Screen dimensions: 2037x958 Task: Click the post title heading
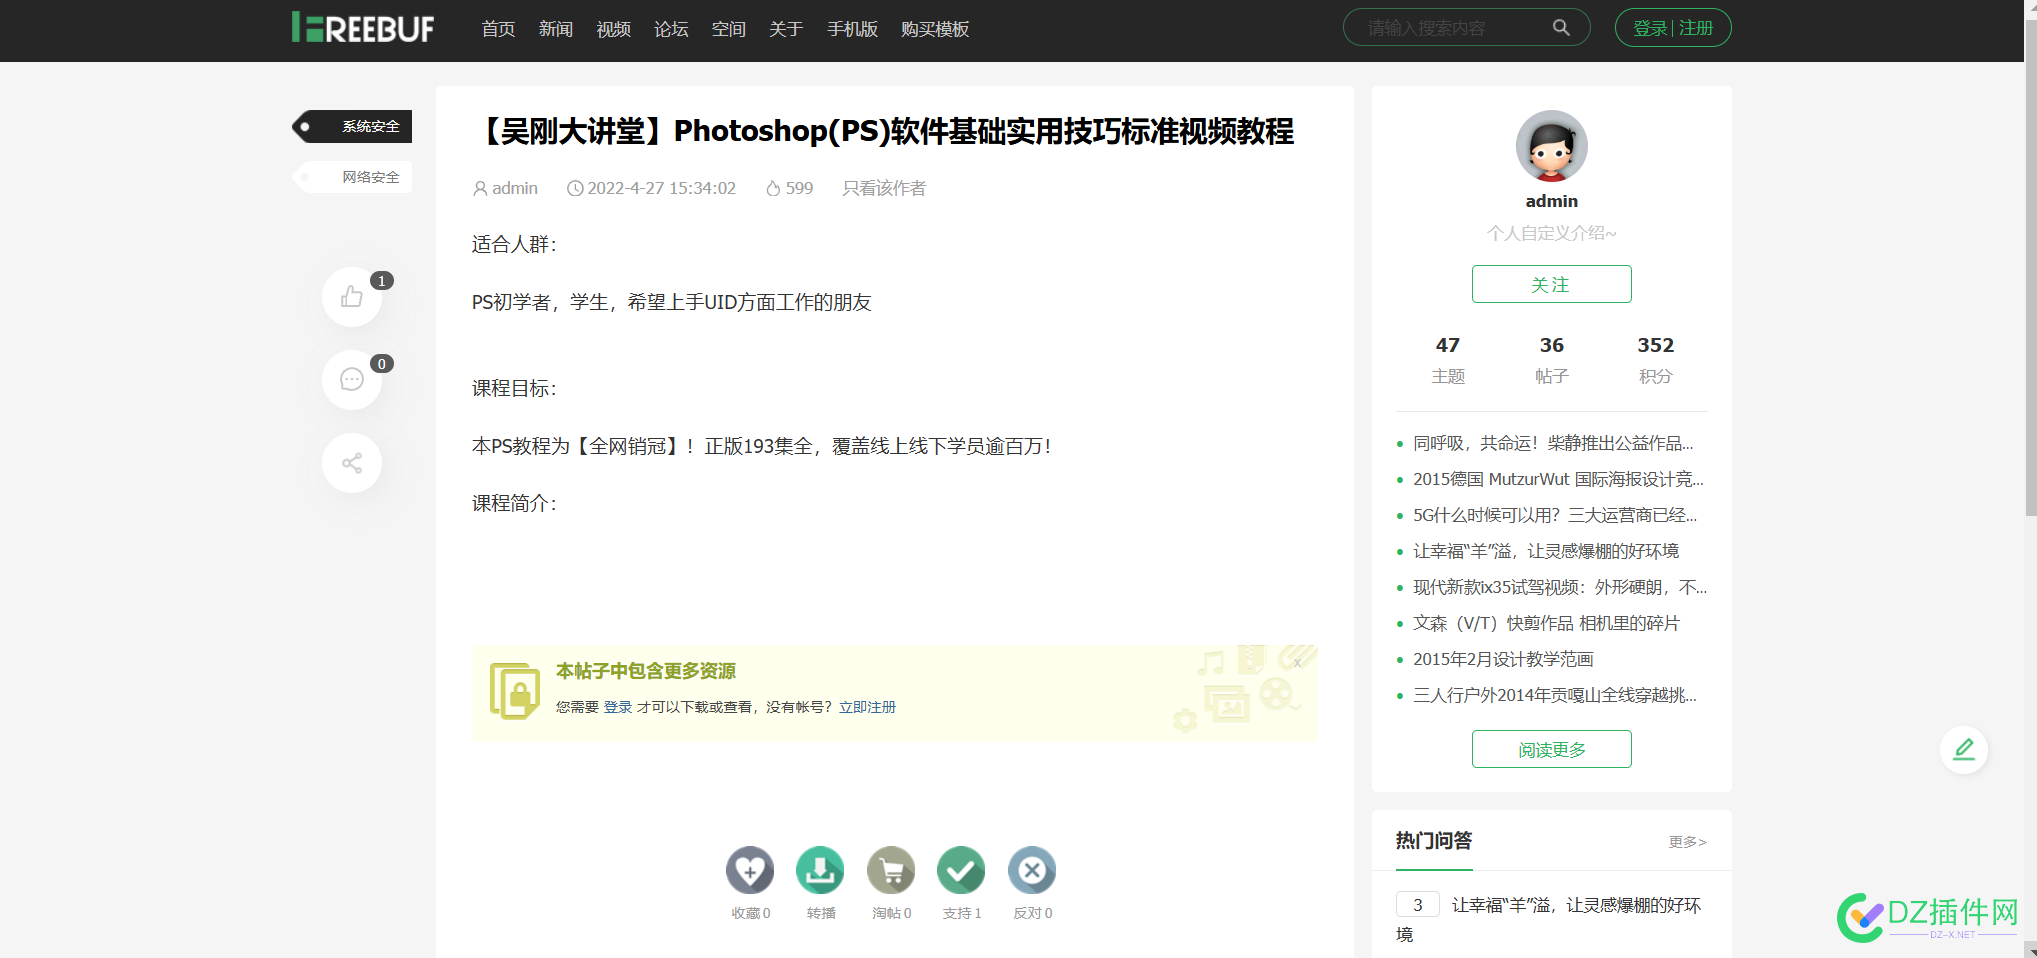pos(885,131)
